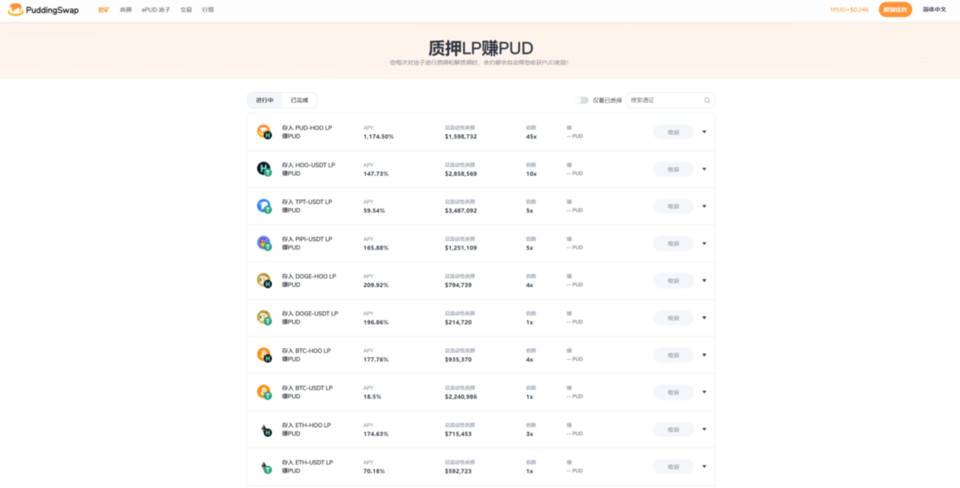960x488 pixels.
Task: Open the xPUD pool nav item
Action: tap(156, 10)
